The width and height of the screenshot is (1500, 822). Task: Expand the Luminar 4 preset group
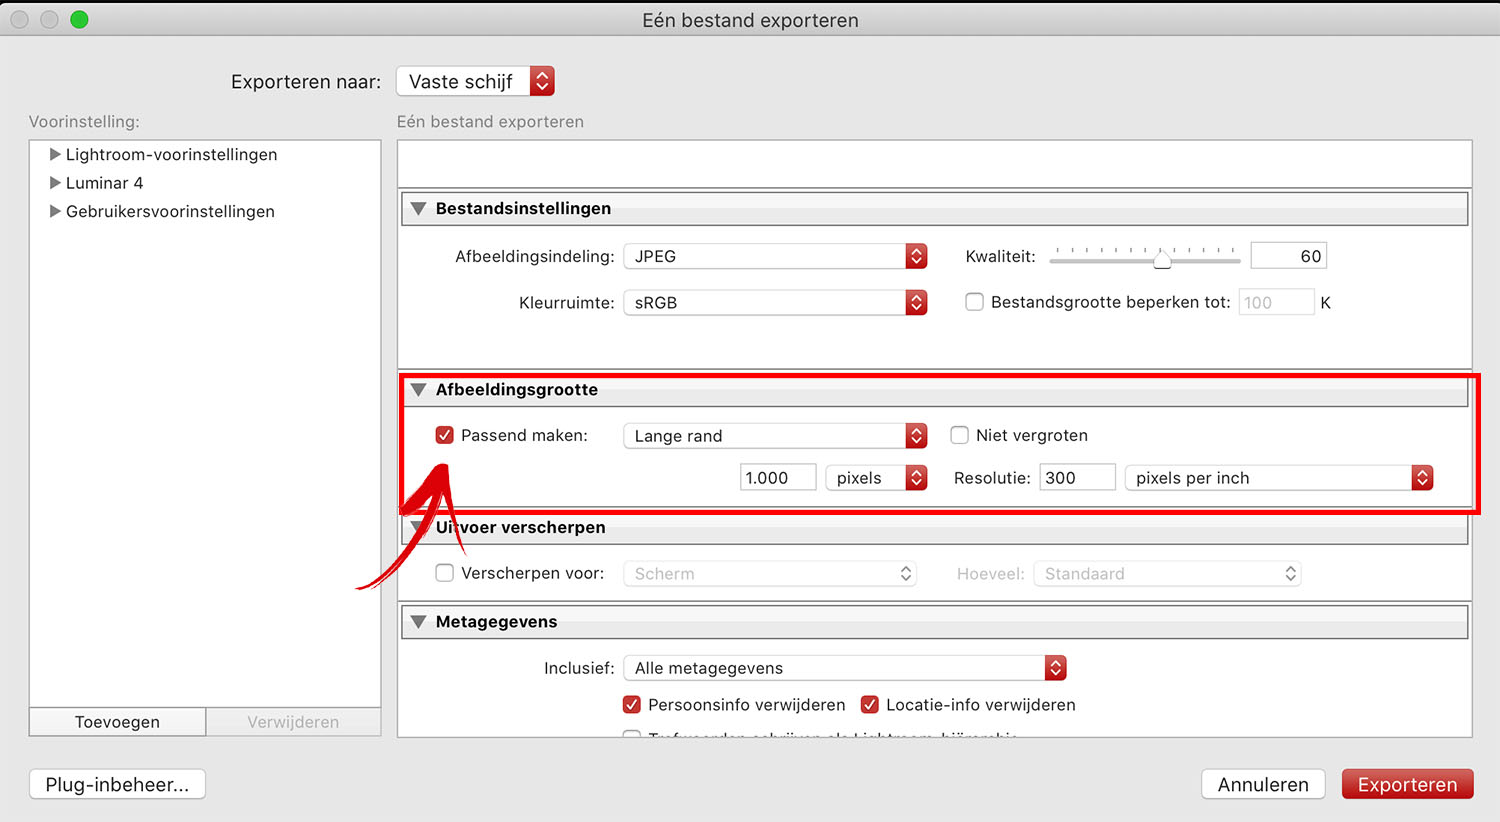pyautogui.click(x=56, y=183)
